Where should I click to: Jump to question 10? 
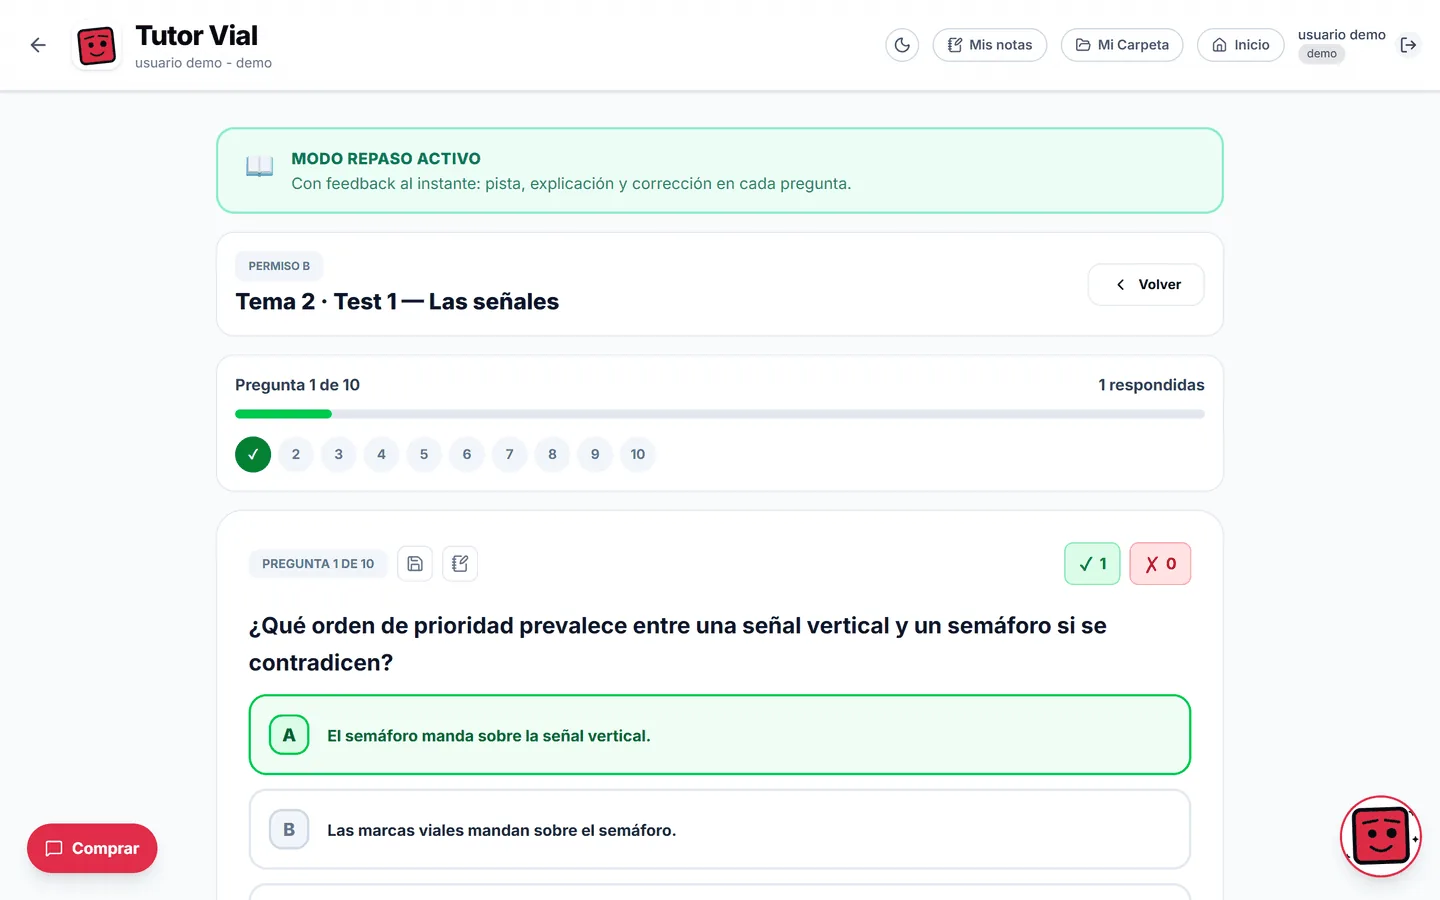(638, 454)
